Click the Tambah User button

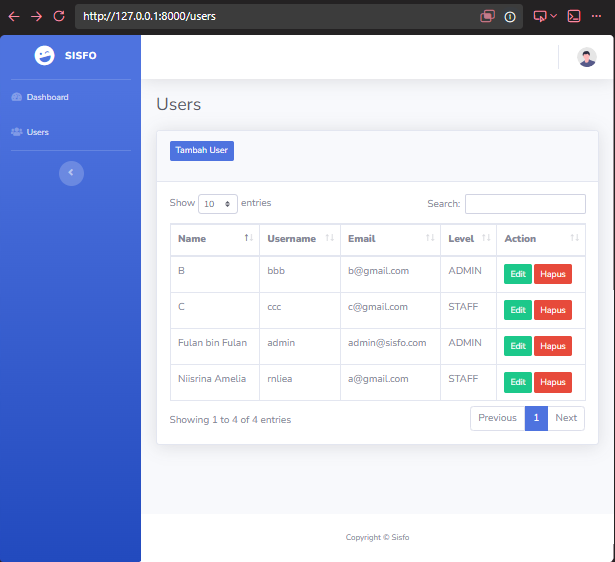click(x=202, y=151)
